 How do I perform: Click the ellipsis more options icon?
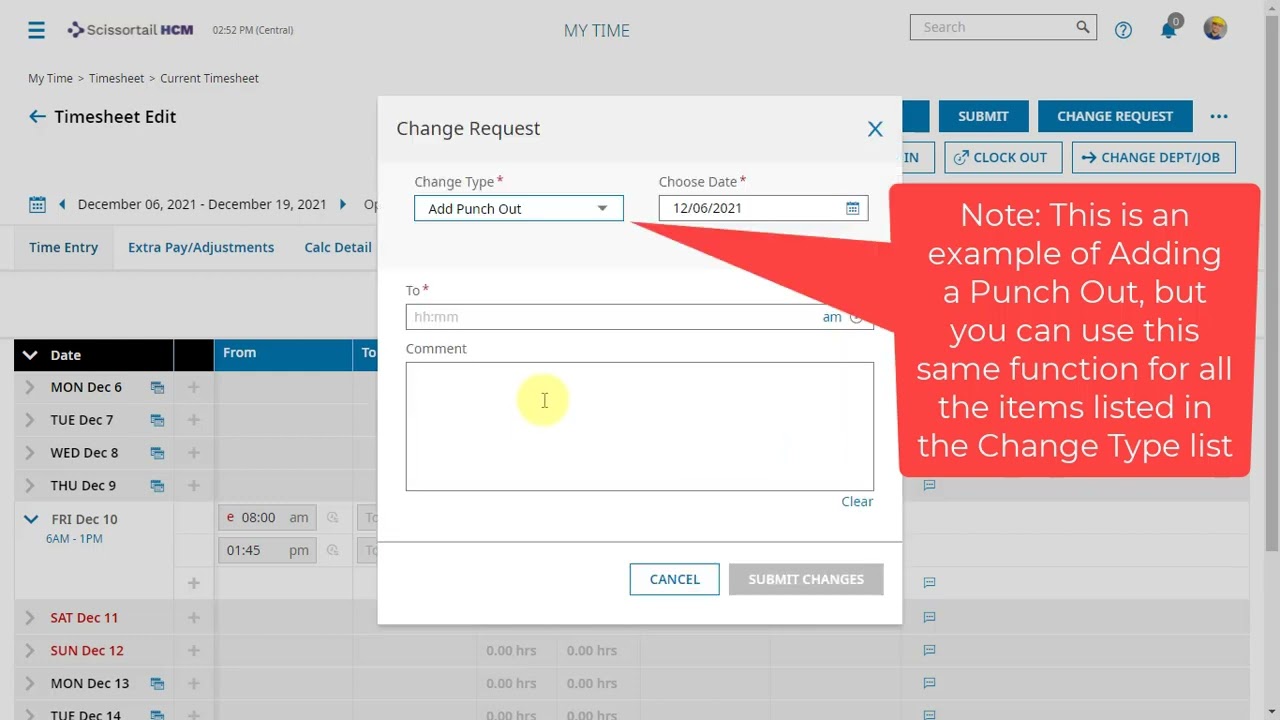click(1219, 116)
